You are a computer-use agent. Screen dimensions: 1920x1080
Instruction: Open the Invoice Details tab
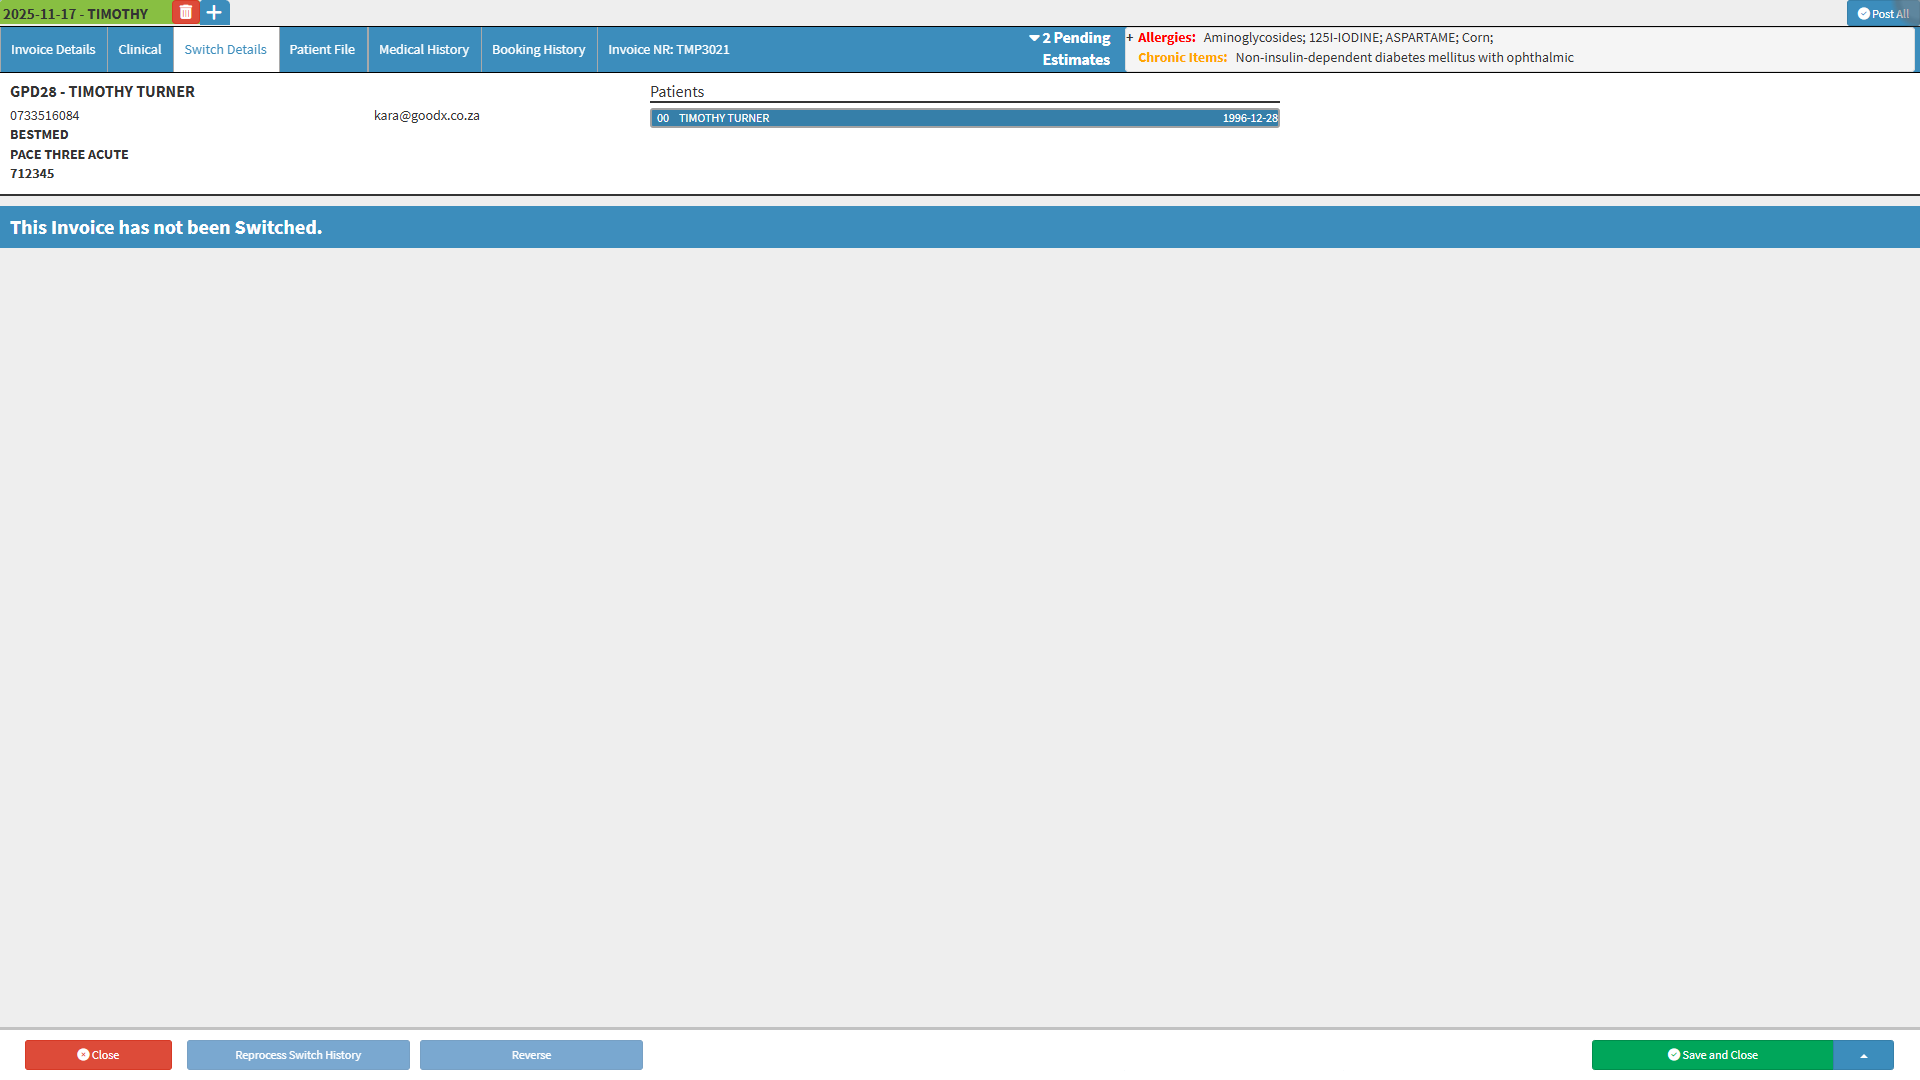point(53,49)
